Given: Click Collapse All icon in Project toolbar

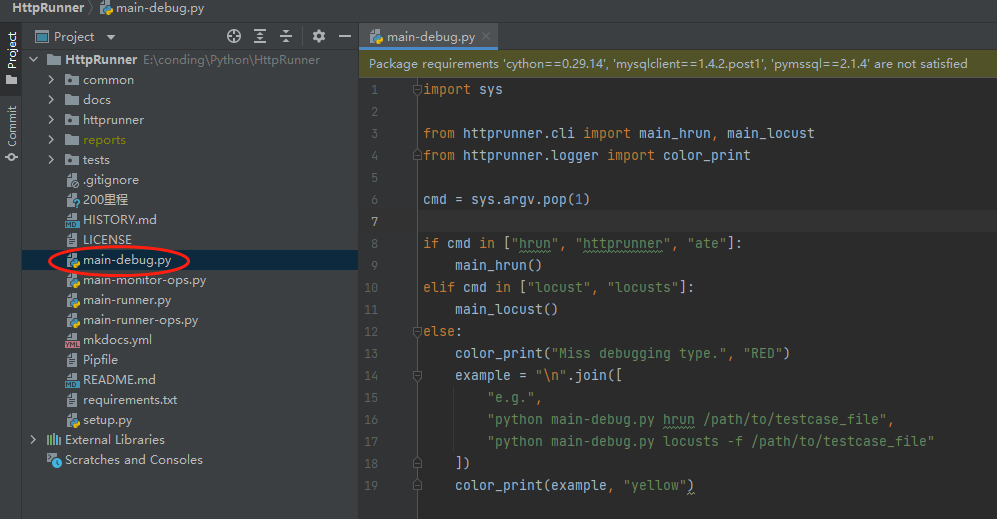Looking at the screenshot, I should [x=286, y=36].
